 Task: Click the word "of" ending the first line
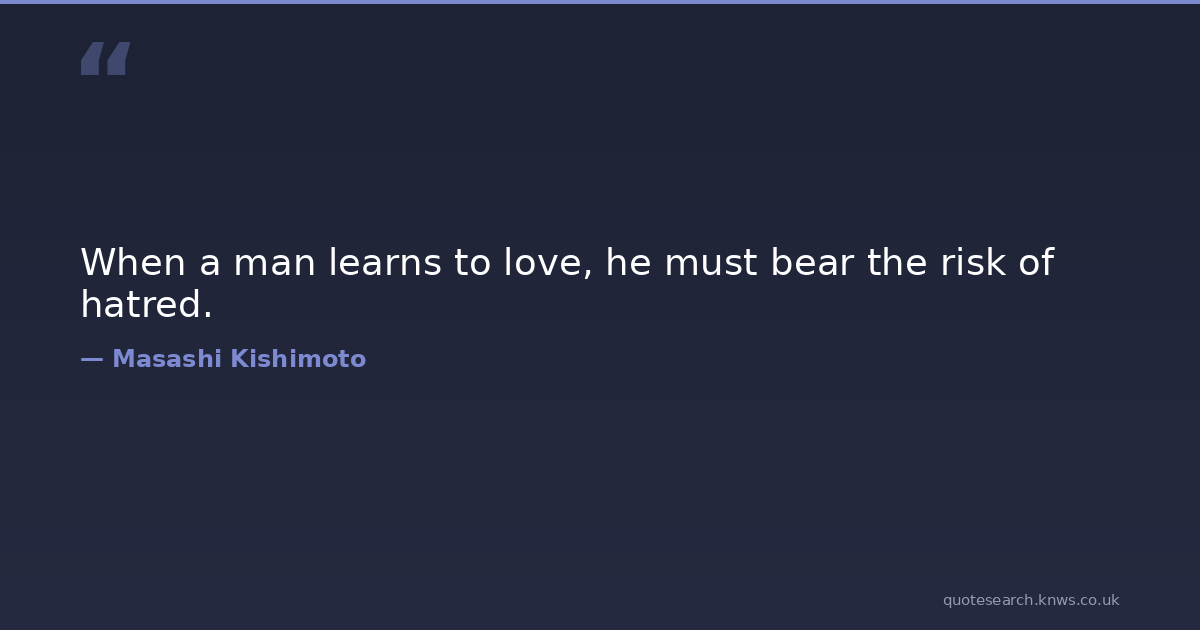[x=1035, y=263]
